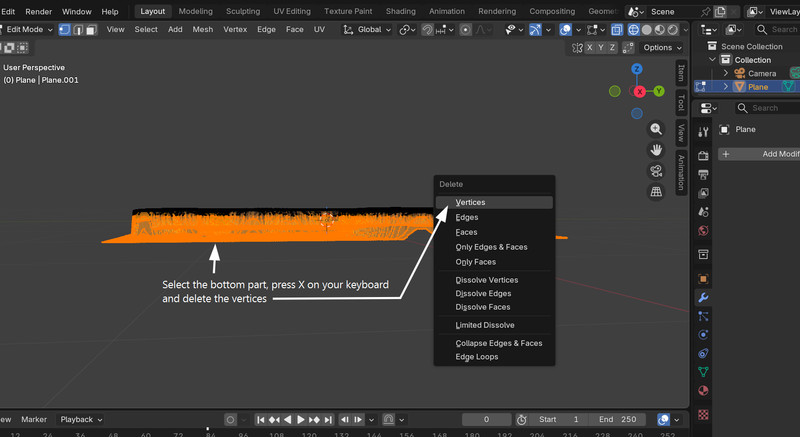Click the Add Modifier button
The height and width of the screenshot is (437, 800).
coord(759,154)
